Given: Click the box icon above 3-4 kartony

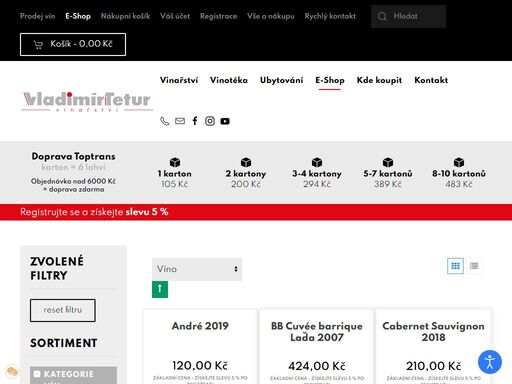Looking at the screenshot, I should click(x=317, y=162).
